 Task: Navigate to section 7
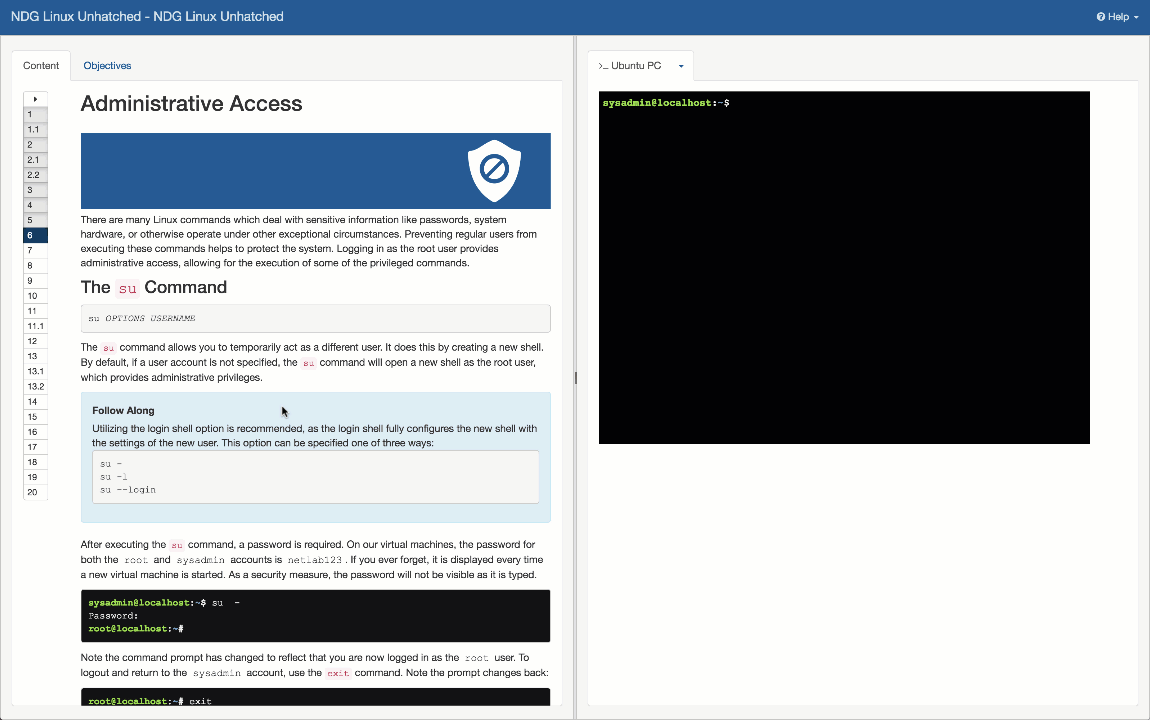[35, 251]
